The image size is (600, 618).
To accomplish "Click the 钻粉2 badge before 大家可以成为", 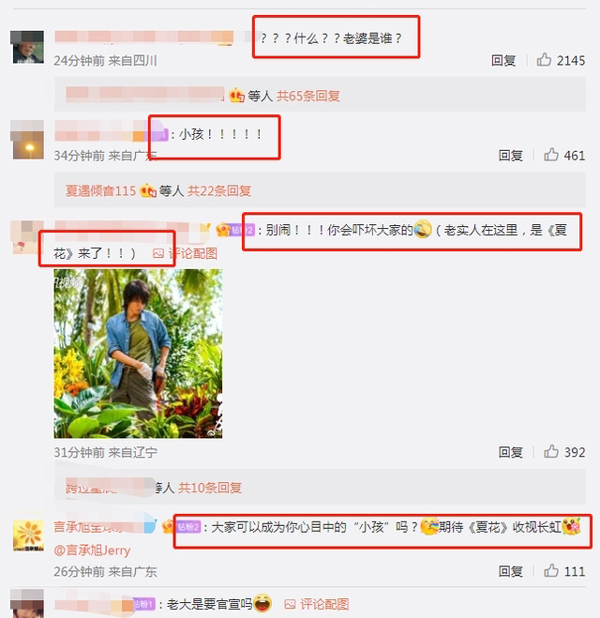I will point(189,527).
